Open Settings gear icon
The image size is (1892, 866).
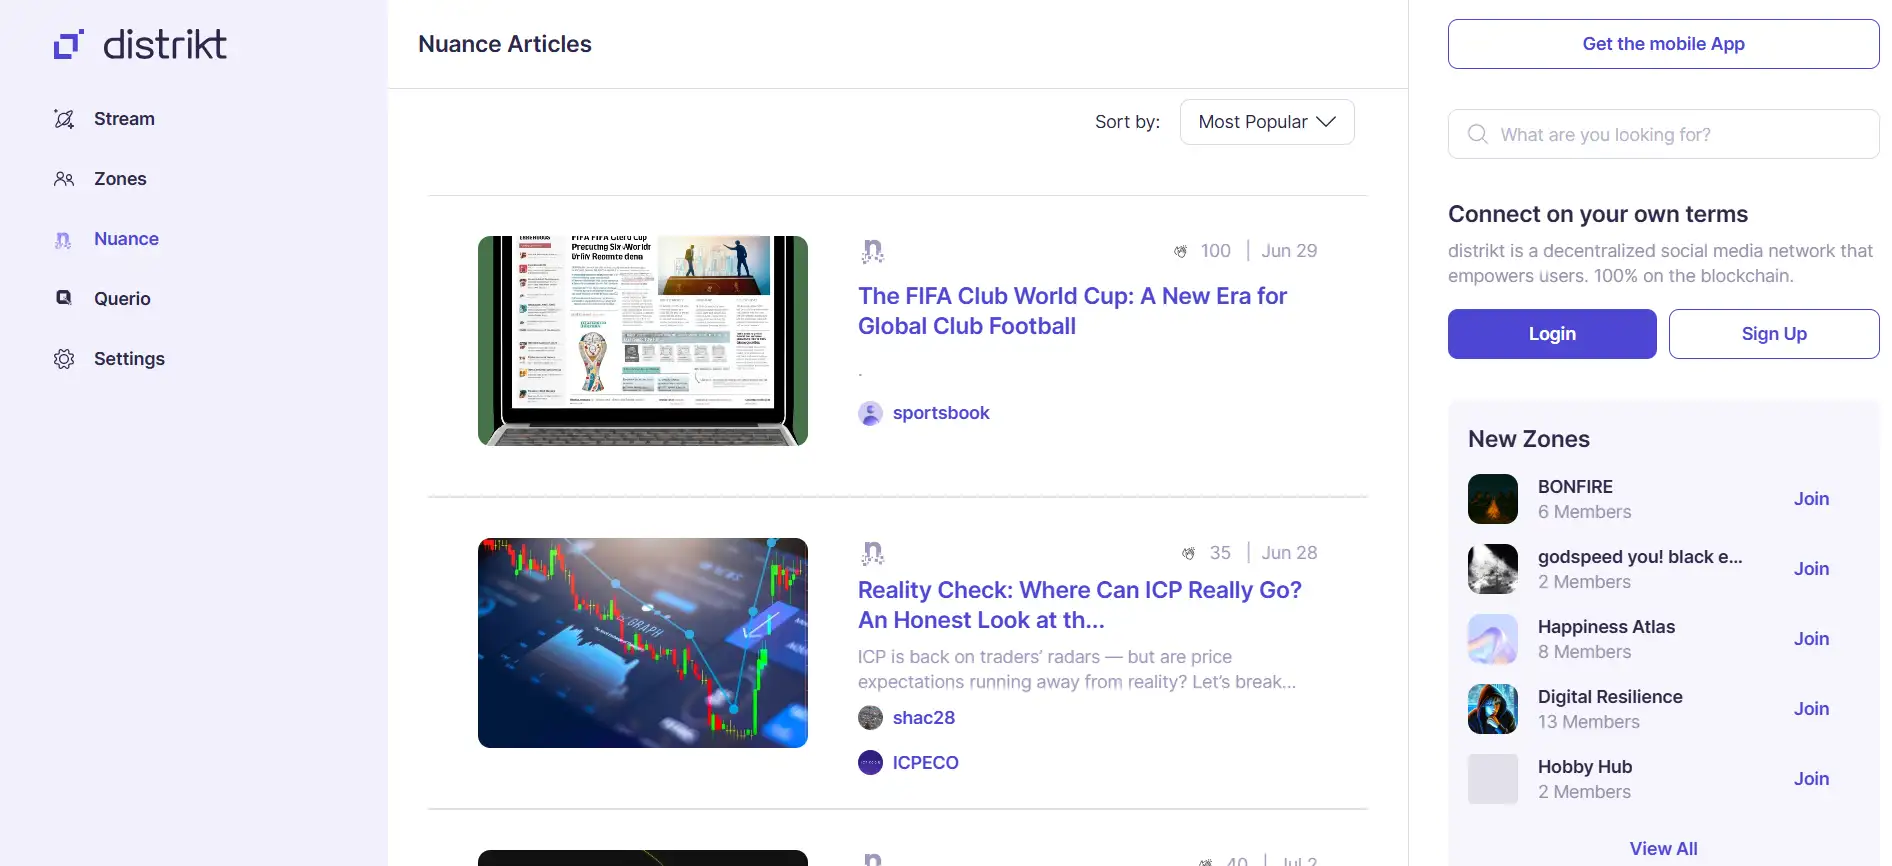point(64,359)
